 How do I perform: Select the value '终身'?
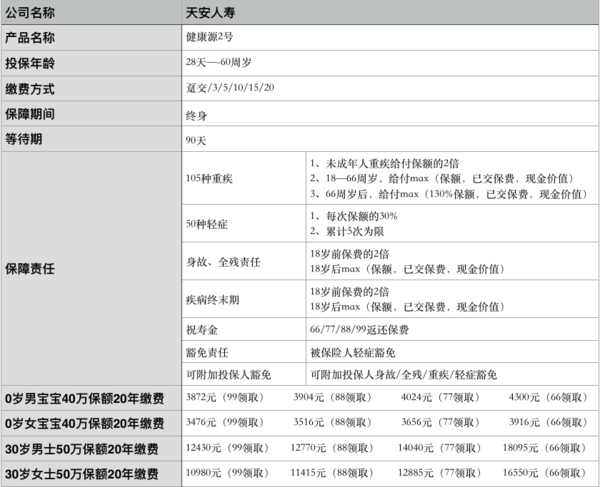tap(196, 116)
